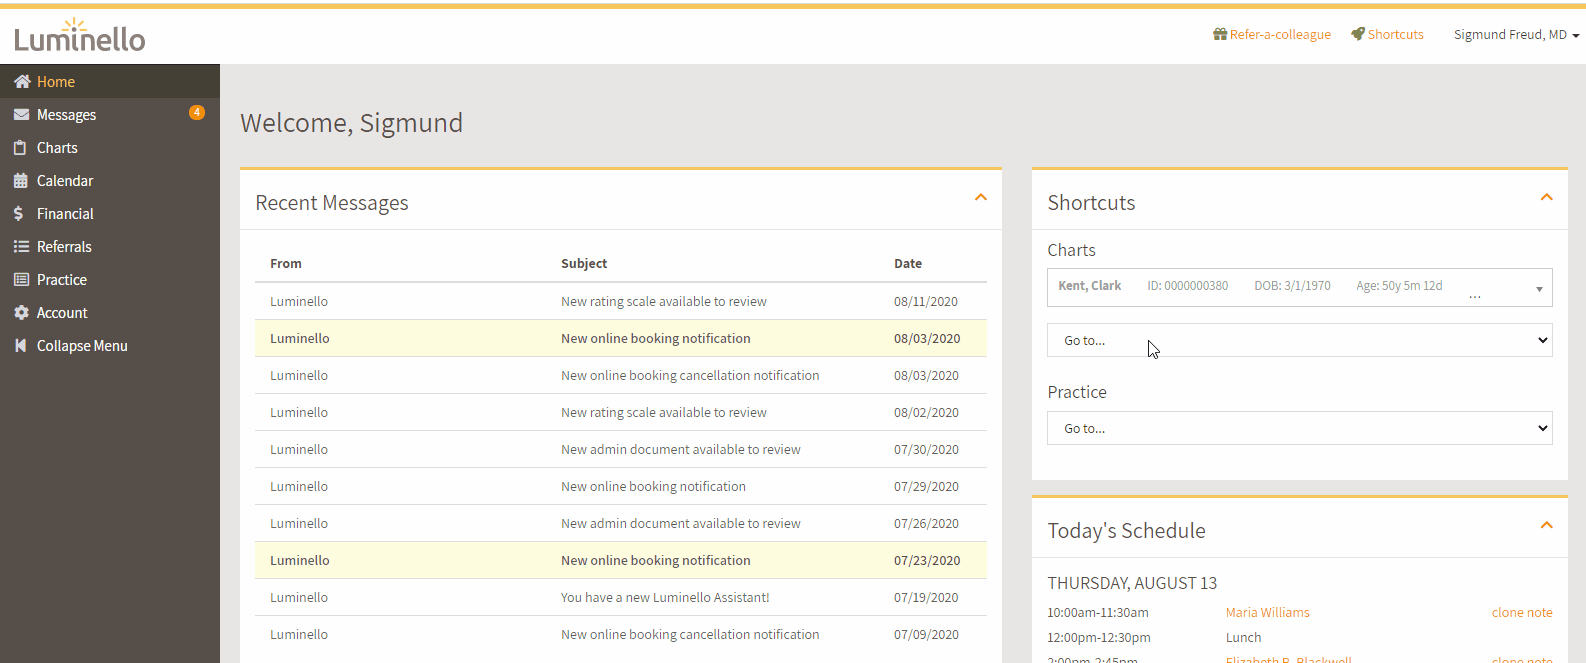1586x663 pixels.
Task: Click the Account gear icon
Action: [21, 313]
